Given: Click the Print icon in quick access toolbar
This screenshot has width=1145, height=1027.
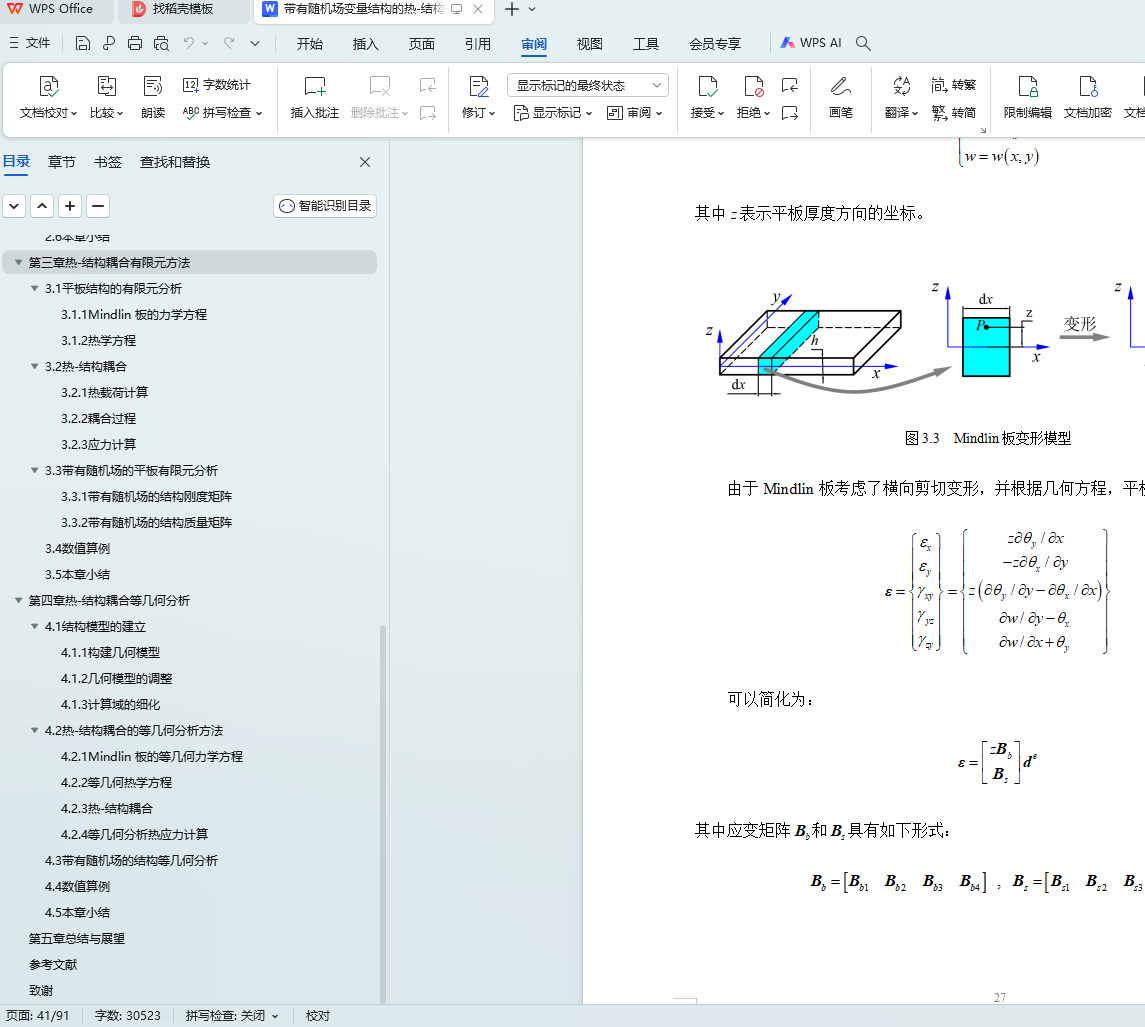Looking at the screenshot, I should pos(135,44).
